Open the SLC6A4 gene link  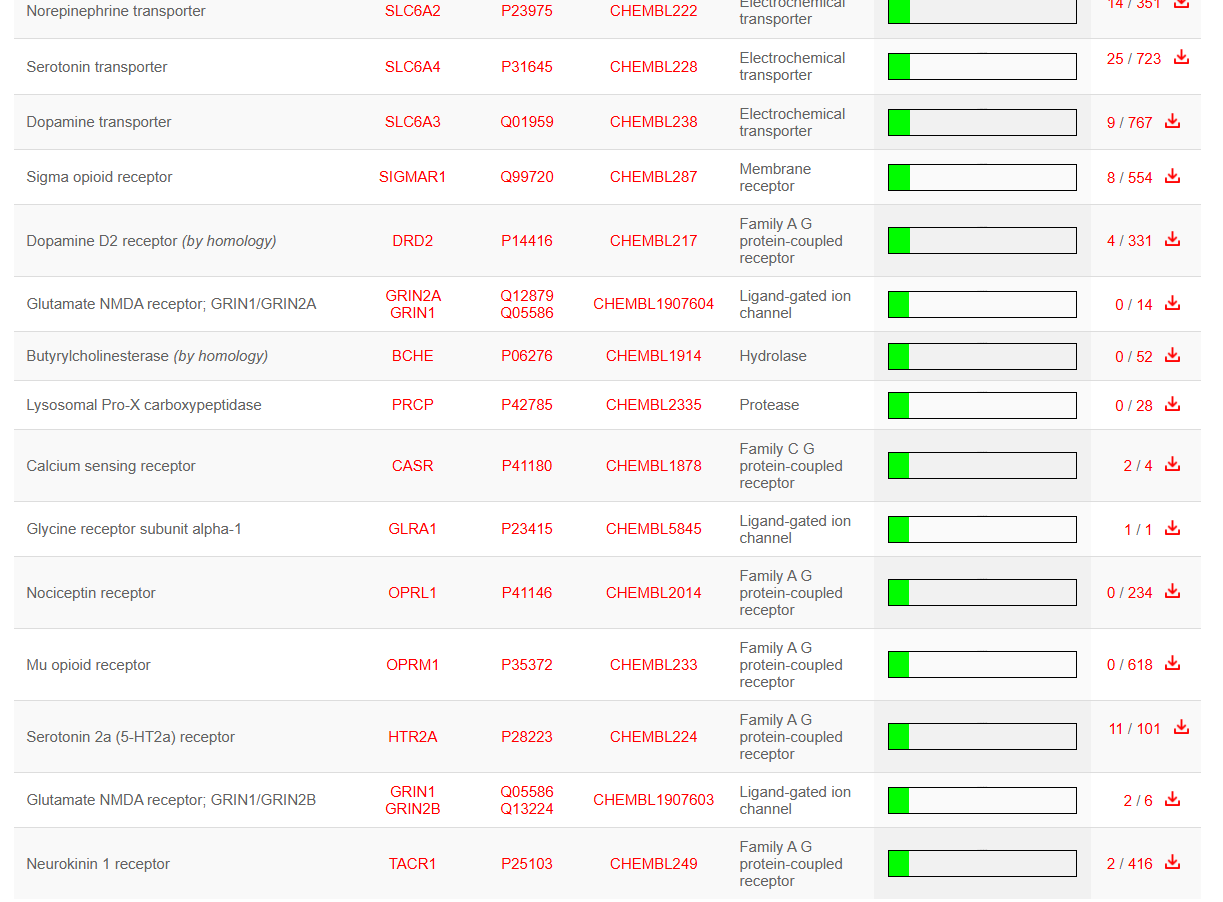(x=412, y=67)
